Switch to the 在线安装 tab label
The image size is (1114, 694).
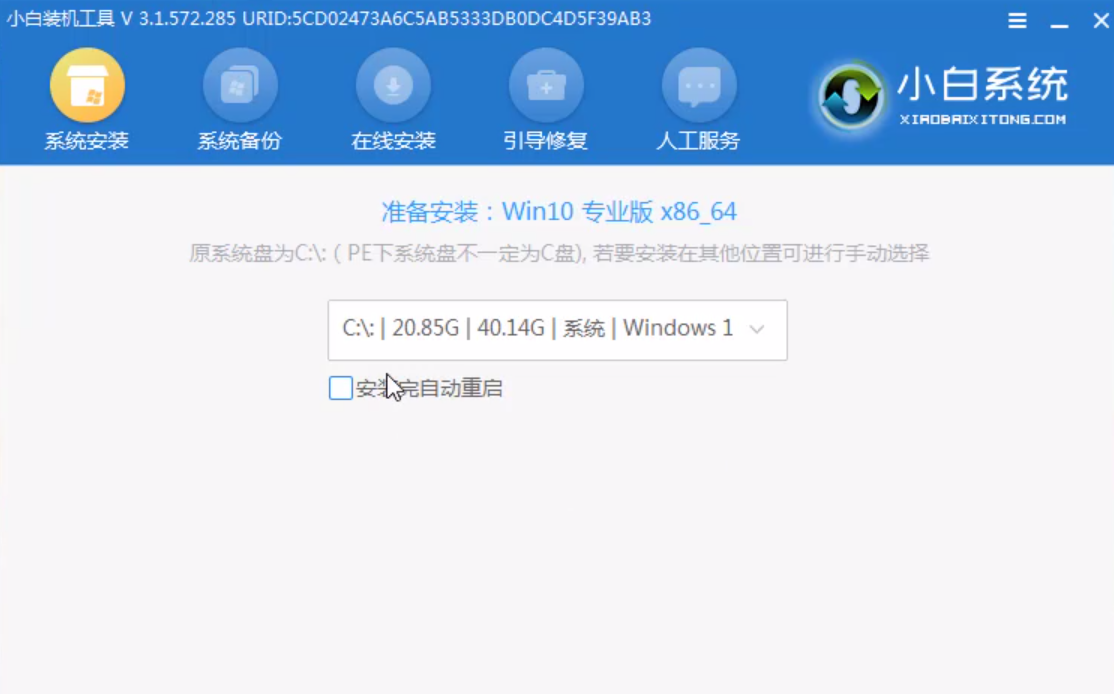pos(393,141)
